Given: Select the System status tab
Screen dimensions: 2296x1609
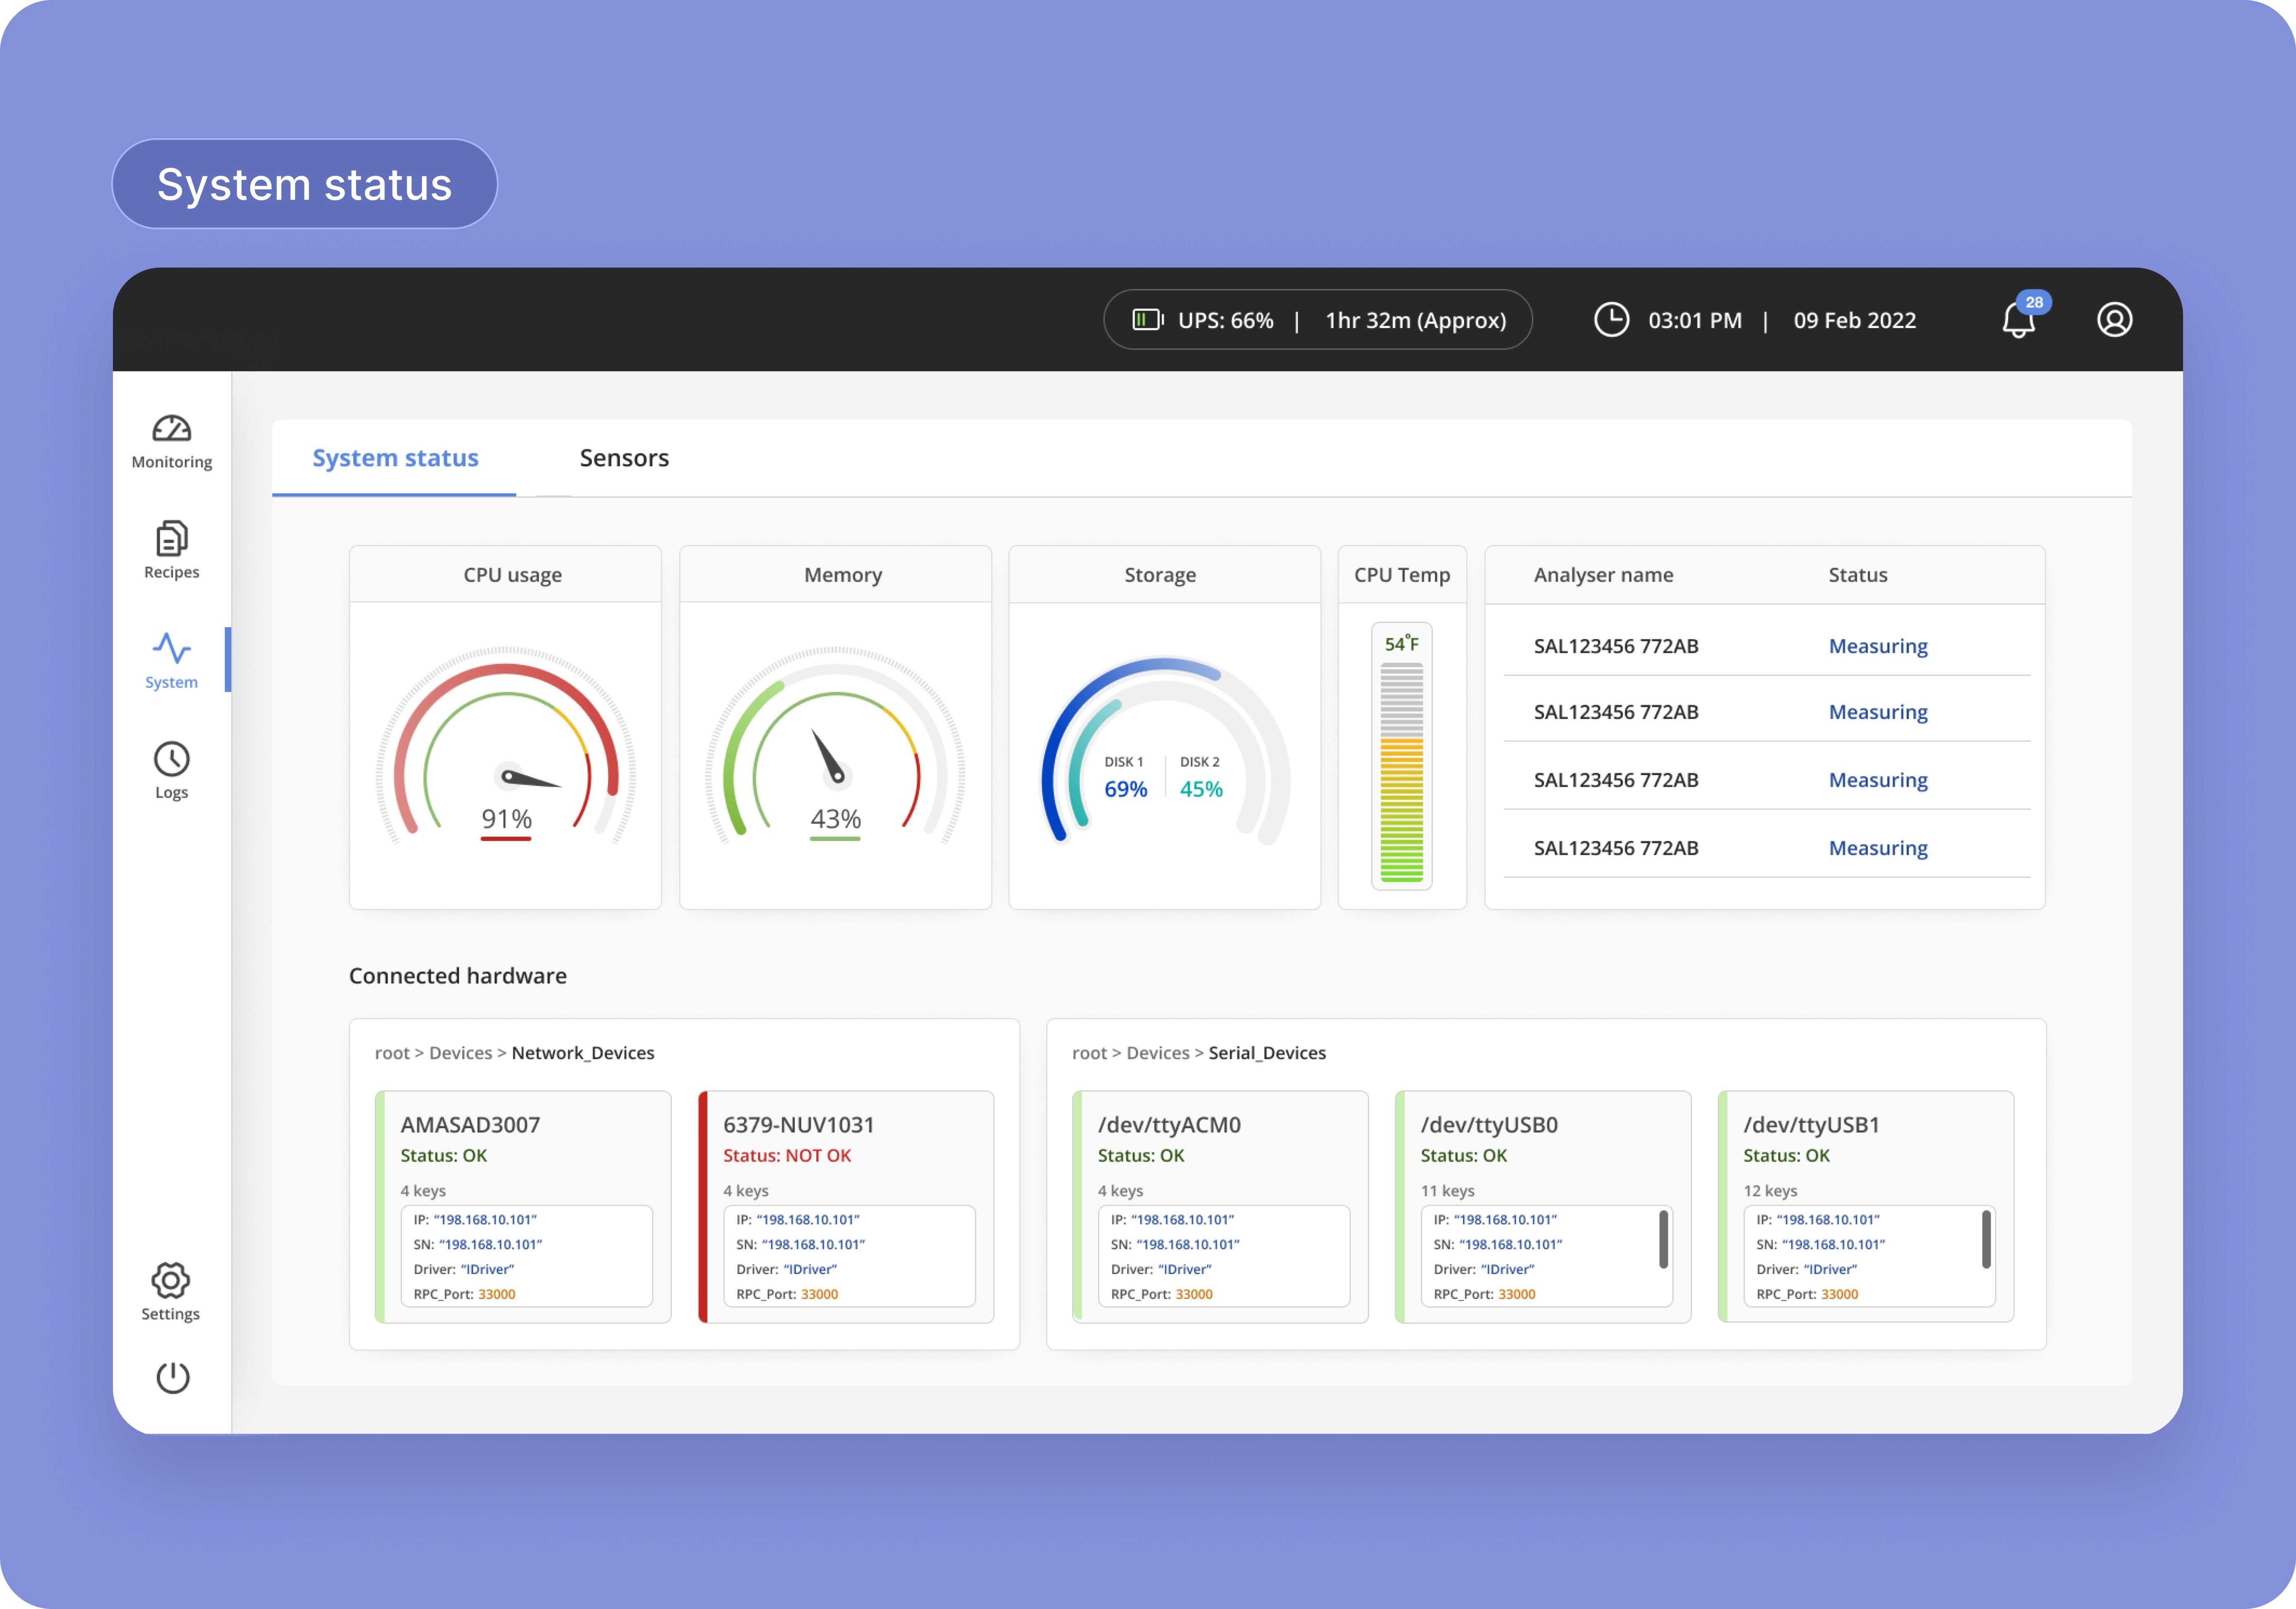Looking at the screenshot, I should 395,458.
